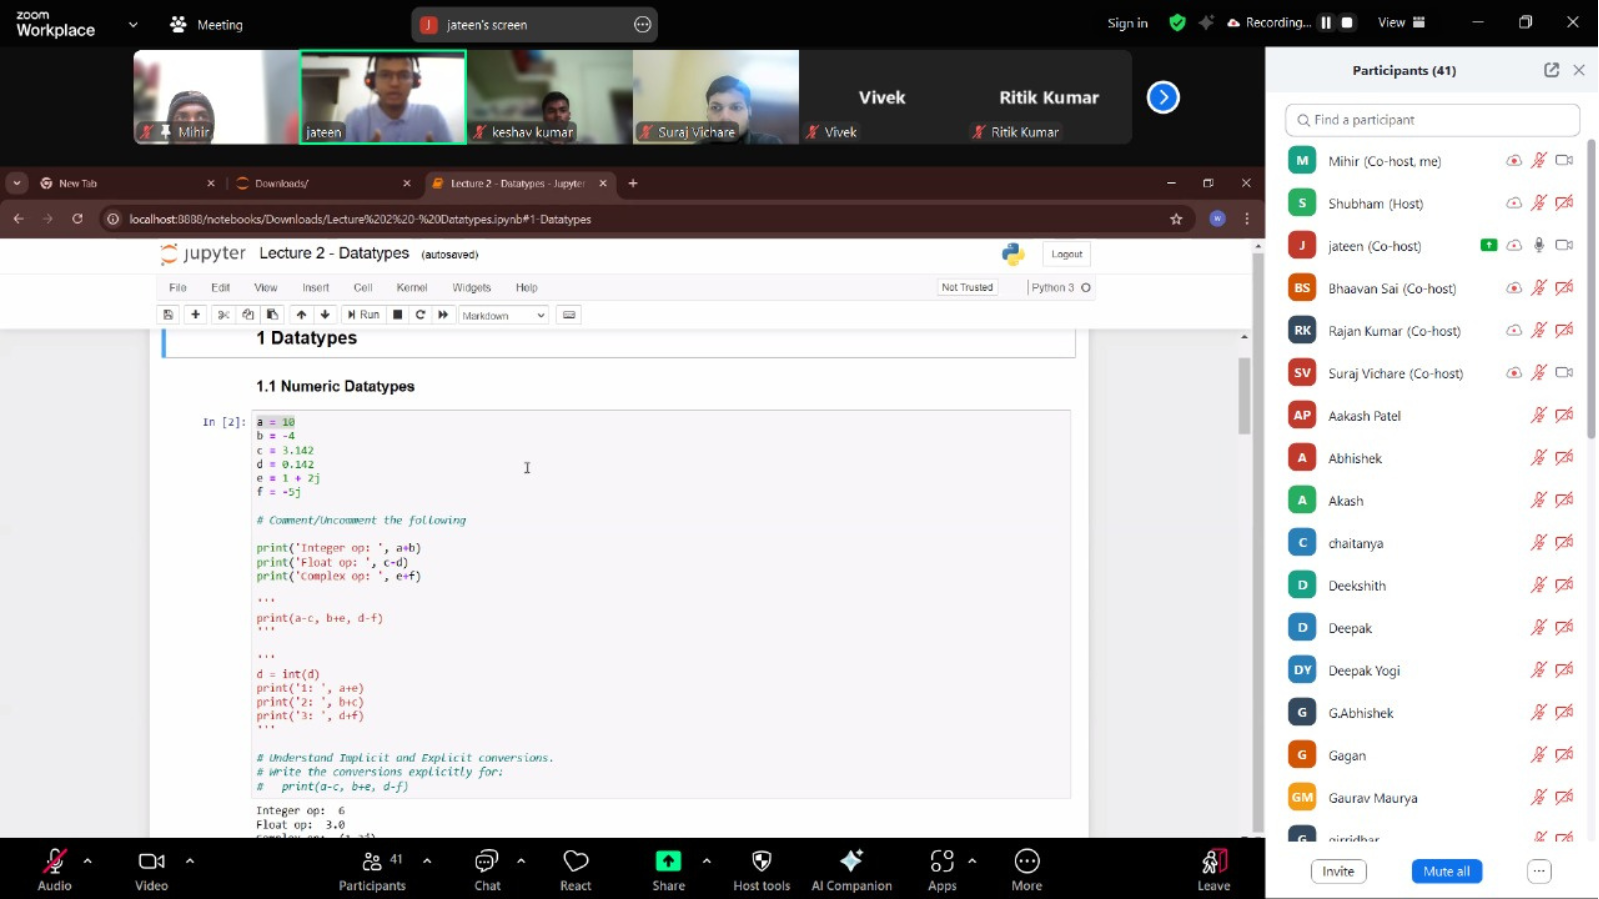Image resolution: width=1599 pixels, height=899 pixels.
Task: Toggle Zoom Audio mute microphone
Action: [55, 868]
